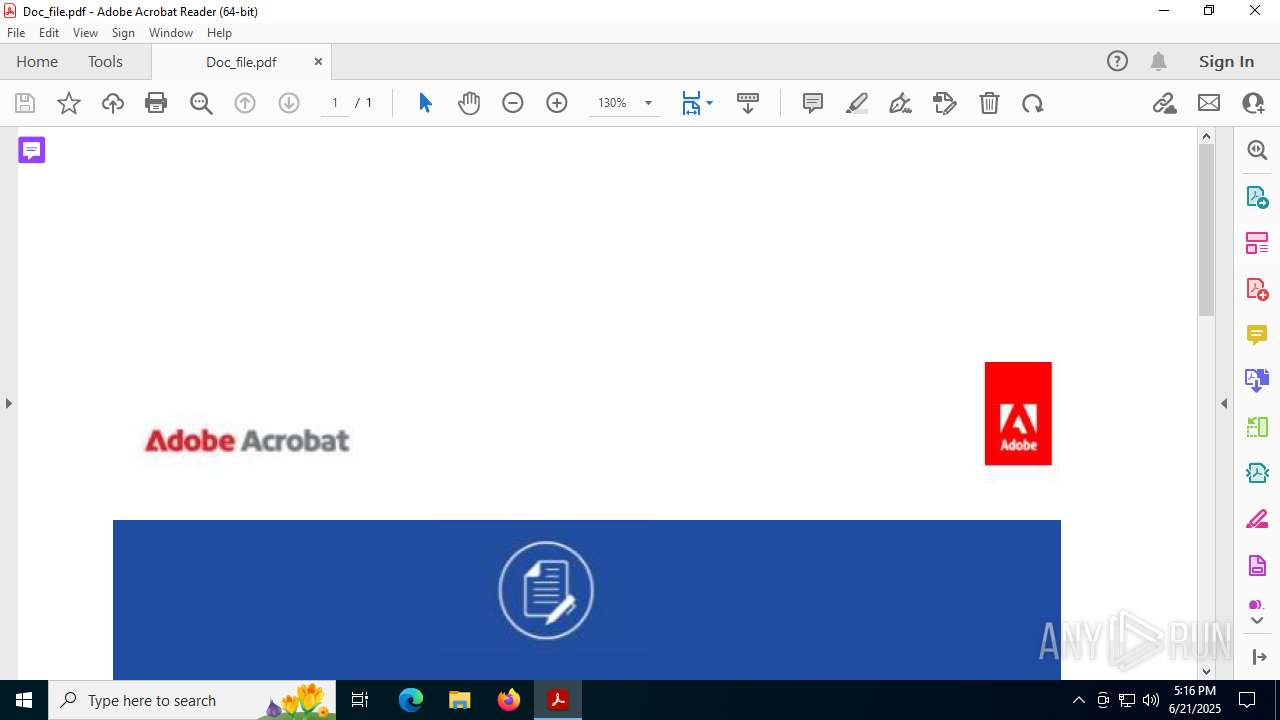Click the scroll up arrow of the document

click(1206, 136)
